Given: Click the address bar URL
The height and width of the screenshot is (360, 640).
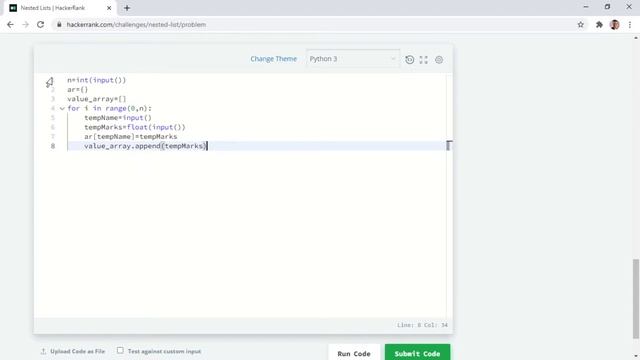Looking at the screenshot, I should coord(136,24).
